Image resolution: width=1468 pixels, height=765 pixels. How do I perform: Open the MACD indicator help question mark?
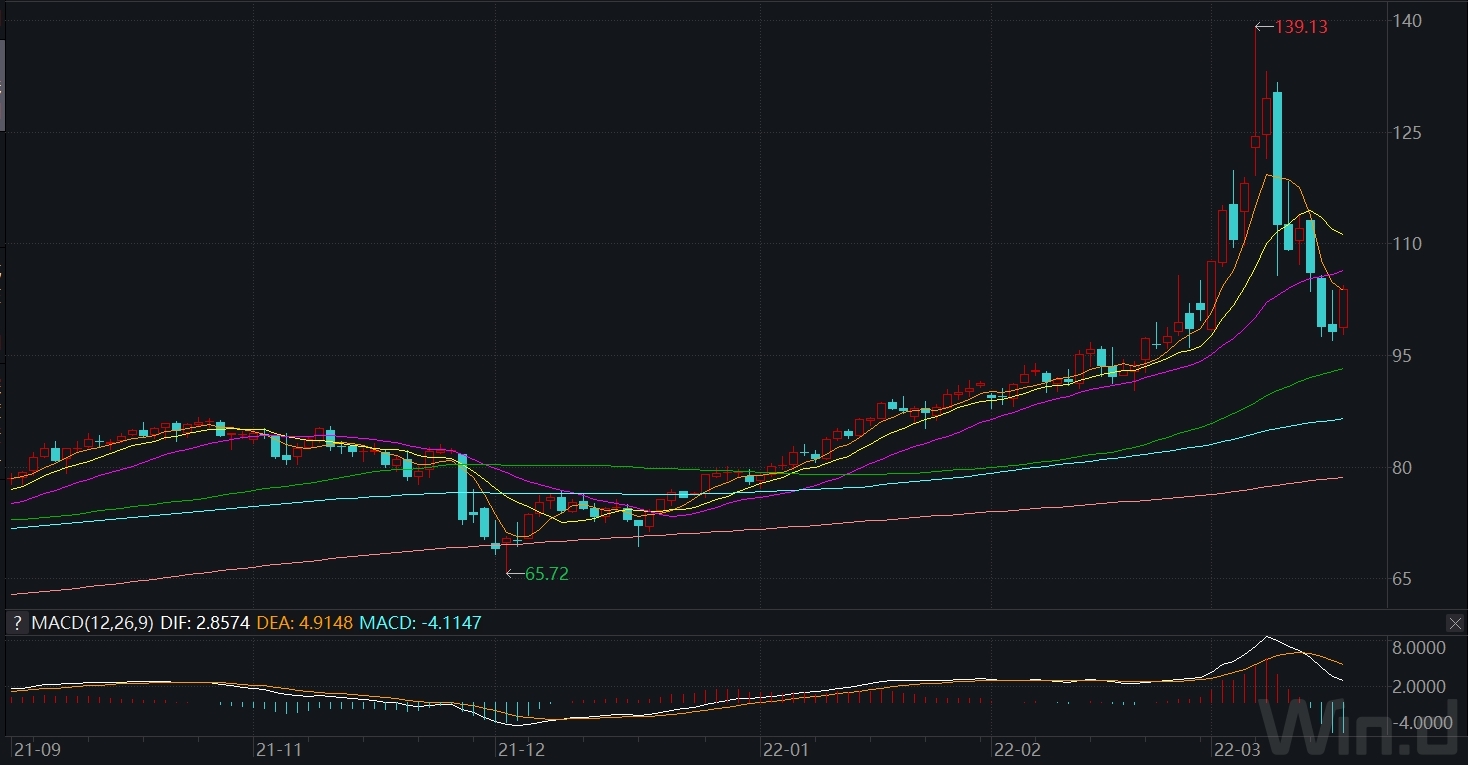point(17,623)
